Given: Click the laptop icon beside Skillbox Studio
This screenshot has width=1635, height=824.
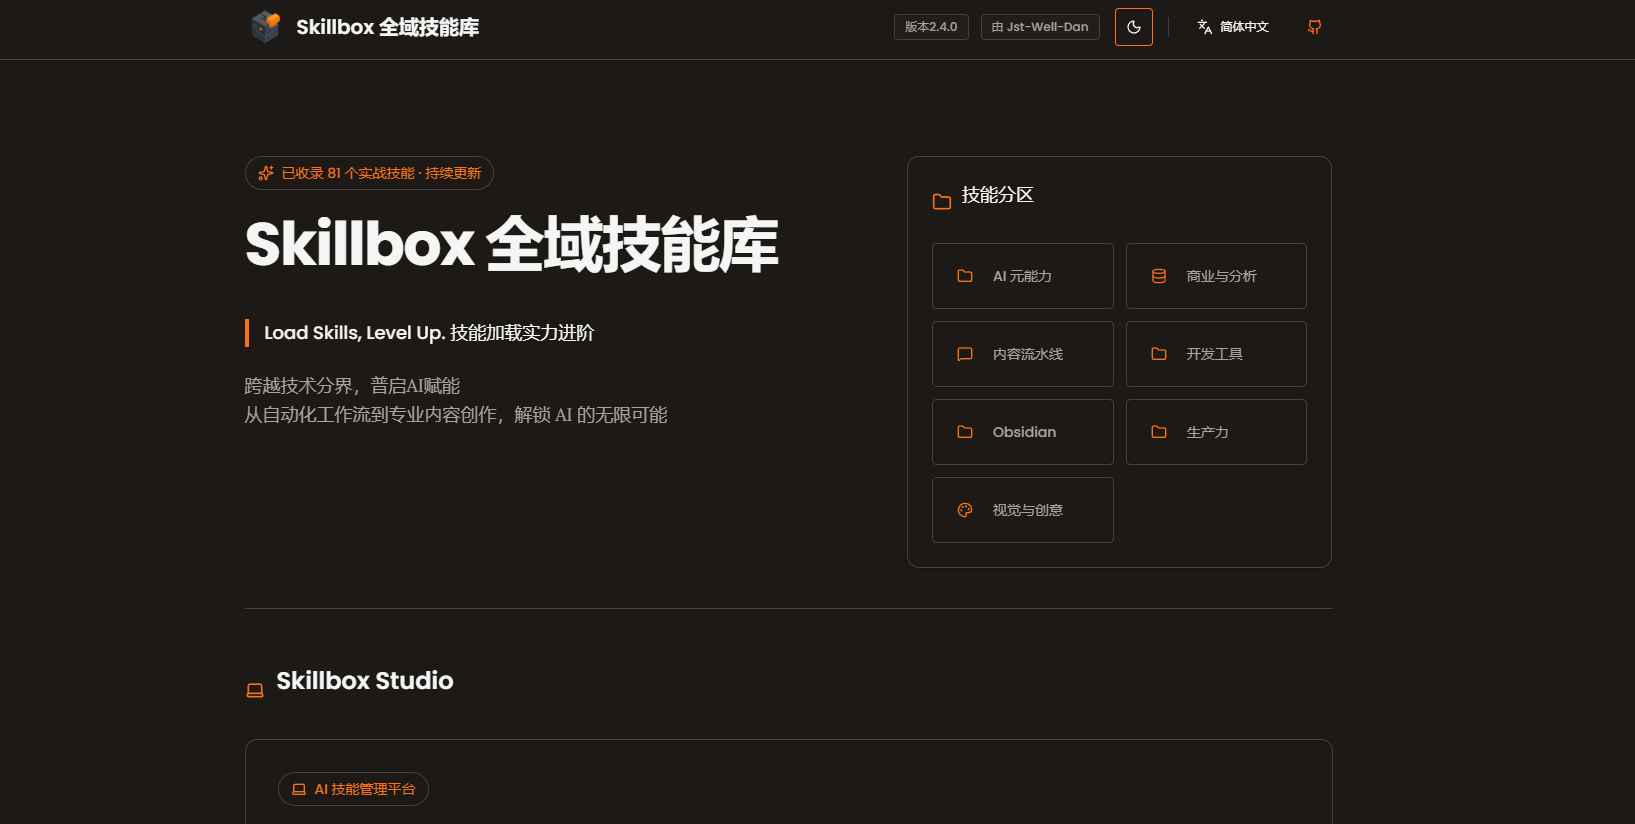Looking at the screenshot, I should (255, 690).
